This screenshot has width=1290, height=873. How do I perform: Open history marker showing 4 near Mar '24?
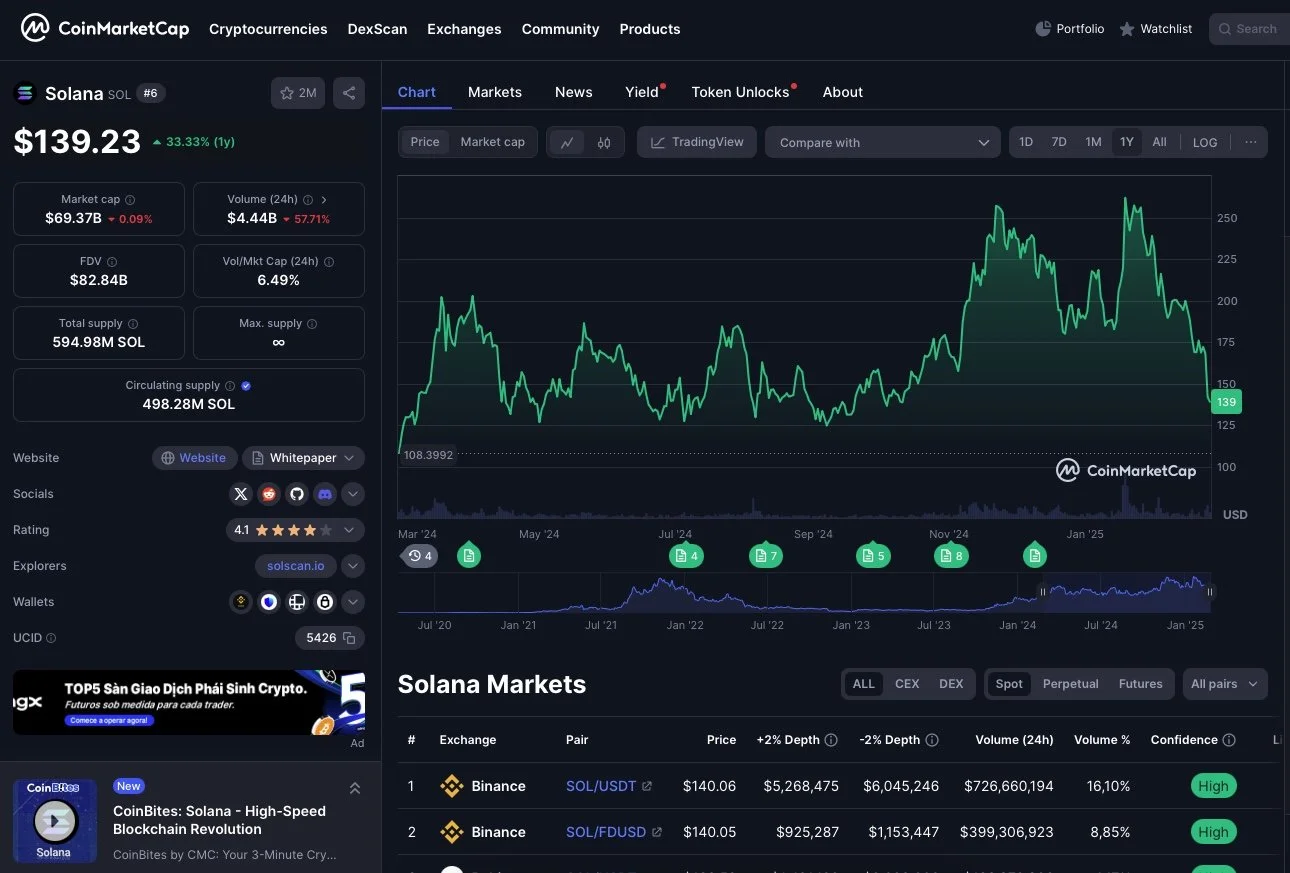[420, 556]
